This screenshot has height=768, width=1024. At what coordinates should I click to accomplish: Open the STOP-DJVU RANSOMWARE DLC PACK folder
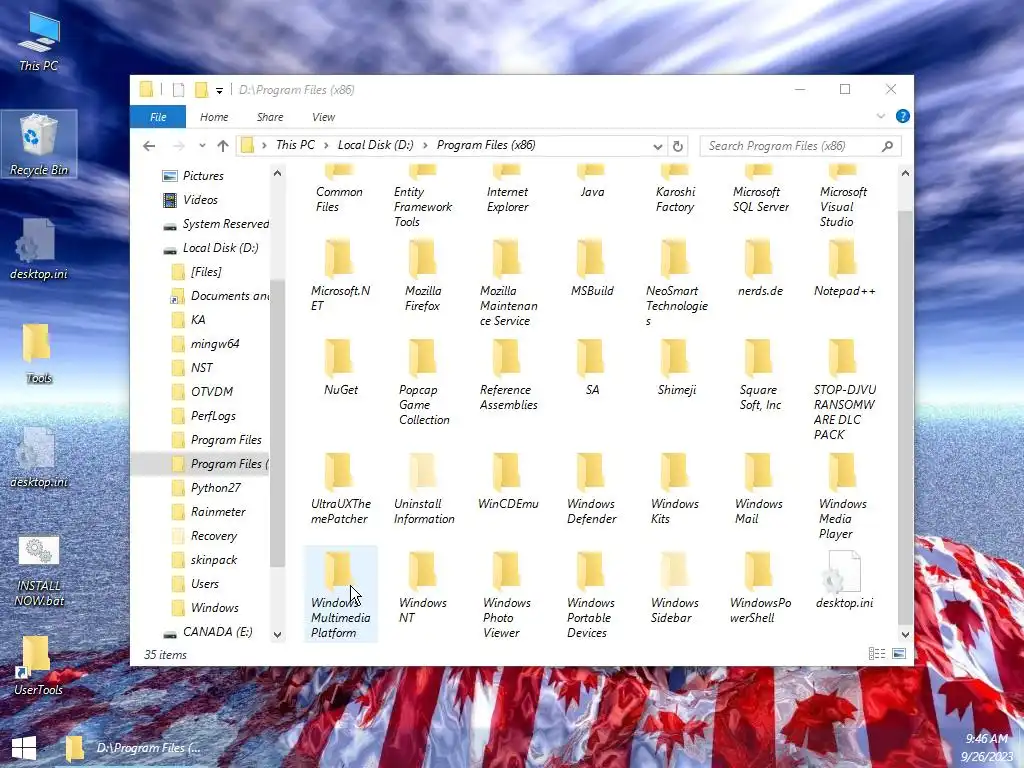coord(843,390)
